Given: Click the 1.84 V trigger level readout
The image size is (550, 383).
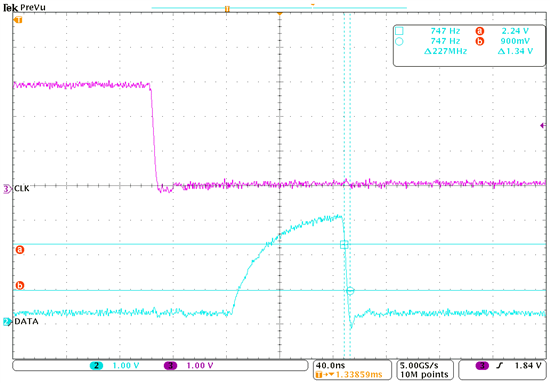Looking at the screenshot, I should pyautogui.click(x=528, y=366).
